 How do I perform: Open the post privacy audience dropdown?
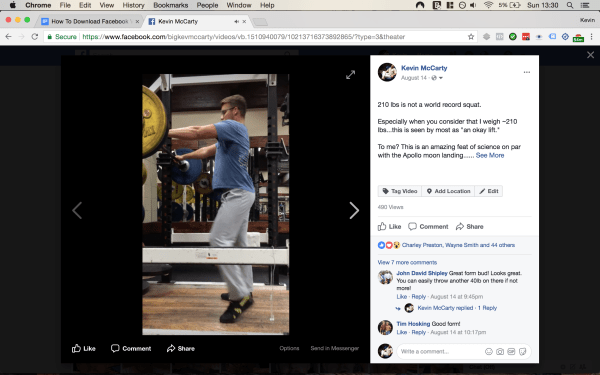pos(437,78)
